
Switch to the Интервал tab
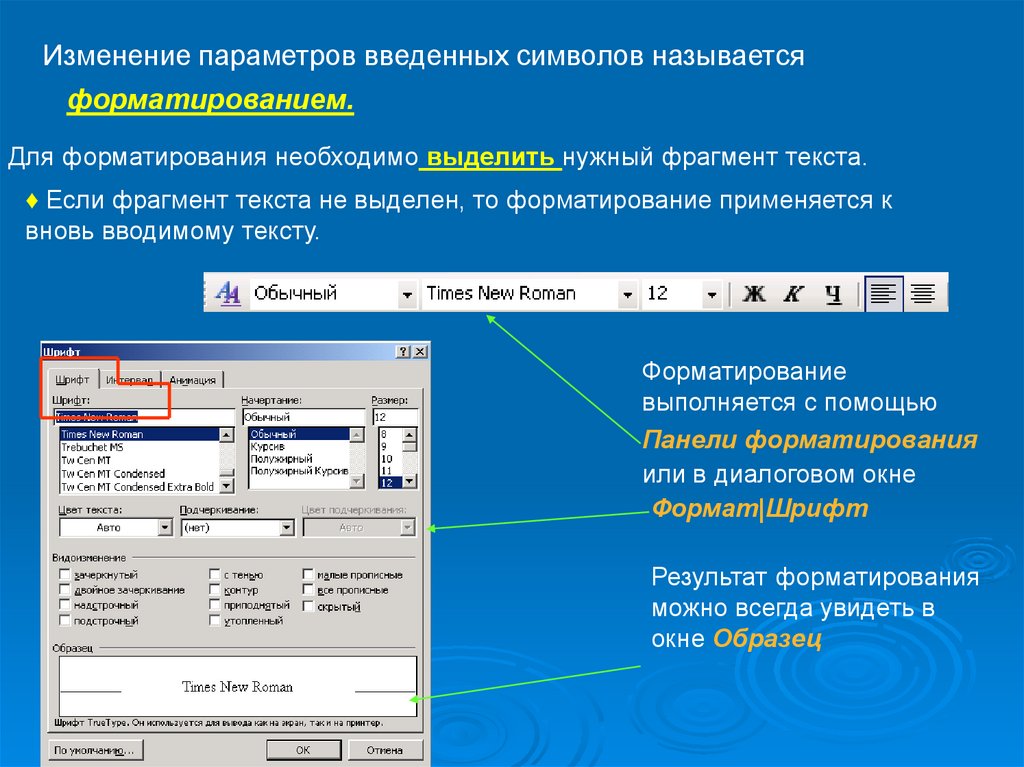tap(130, 380)
